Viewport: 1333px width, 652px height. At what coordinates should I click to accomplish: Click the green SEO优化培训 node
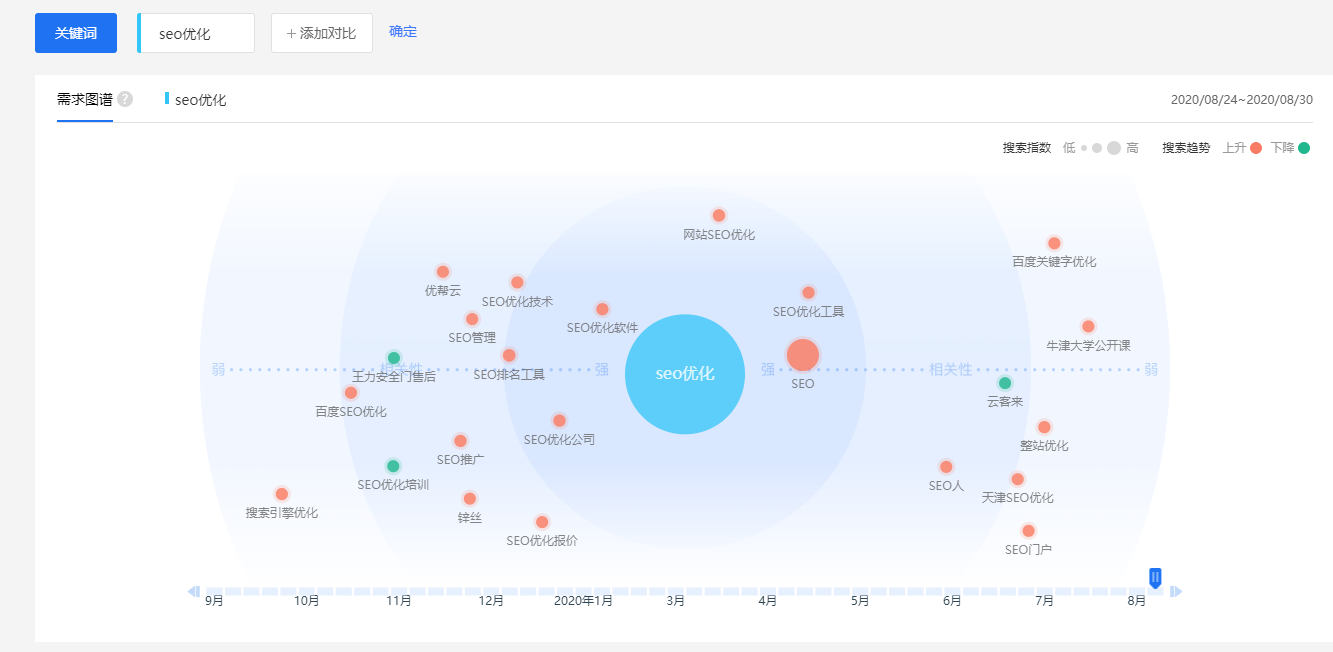click(x=393, y=466)
